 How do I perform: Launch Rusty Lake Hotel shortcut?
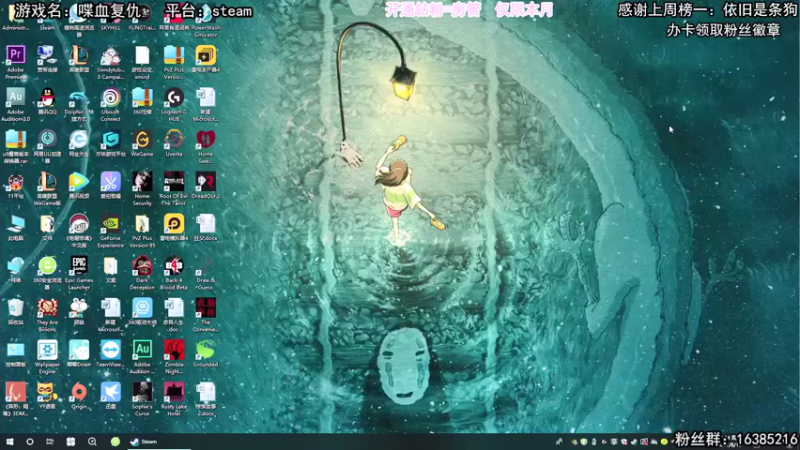174,398
